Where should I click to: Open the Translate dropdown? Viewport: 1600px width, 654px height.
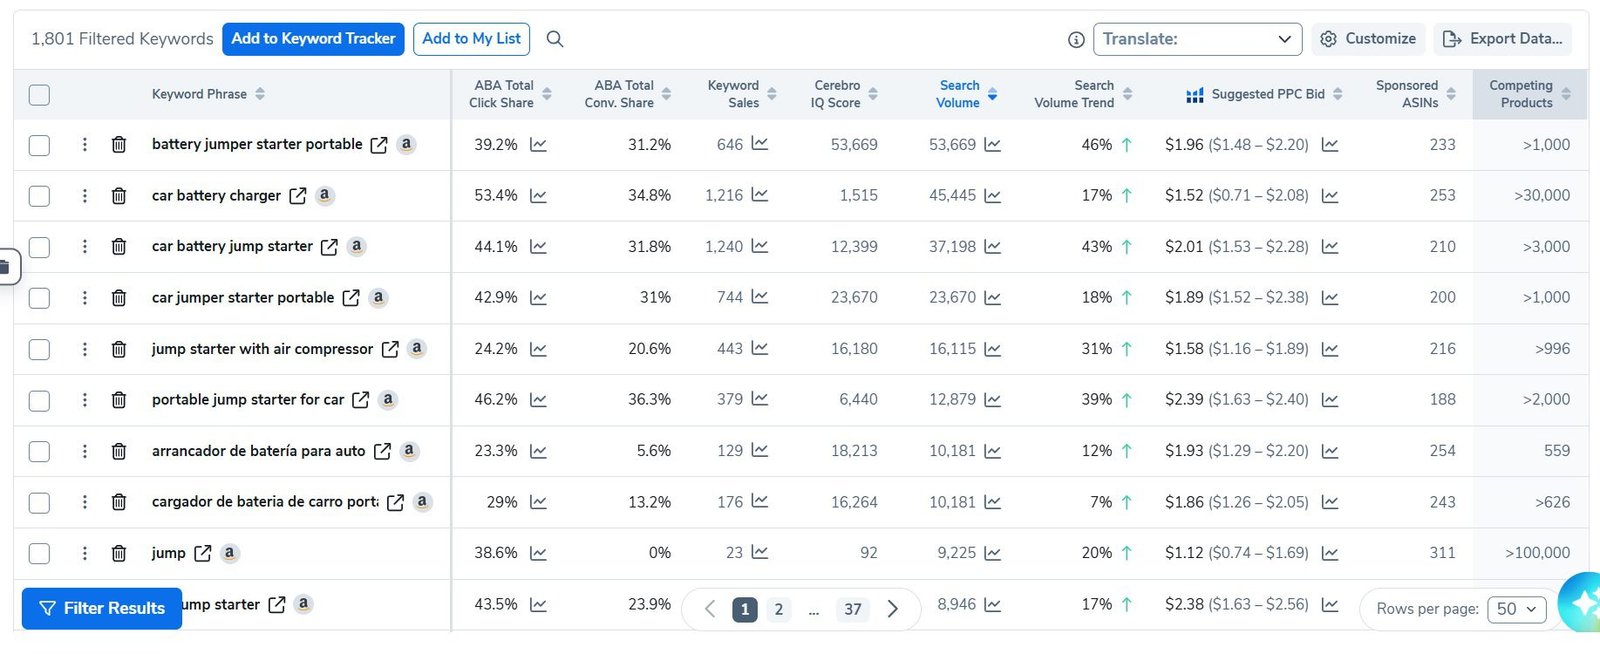click(x=1198, y=39)
